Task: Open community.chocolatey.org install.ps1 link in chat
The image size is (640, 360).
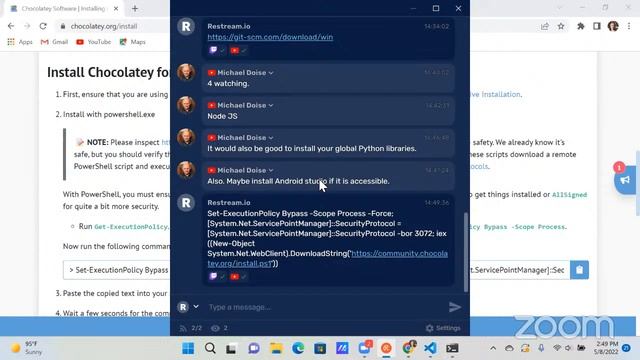Action: coord(327,258)
